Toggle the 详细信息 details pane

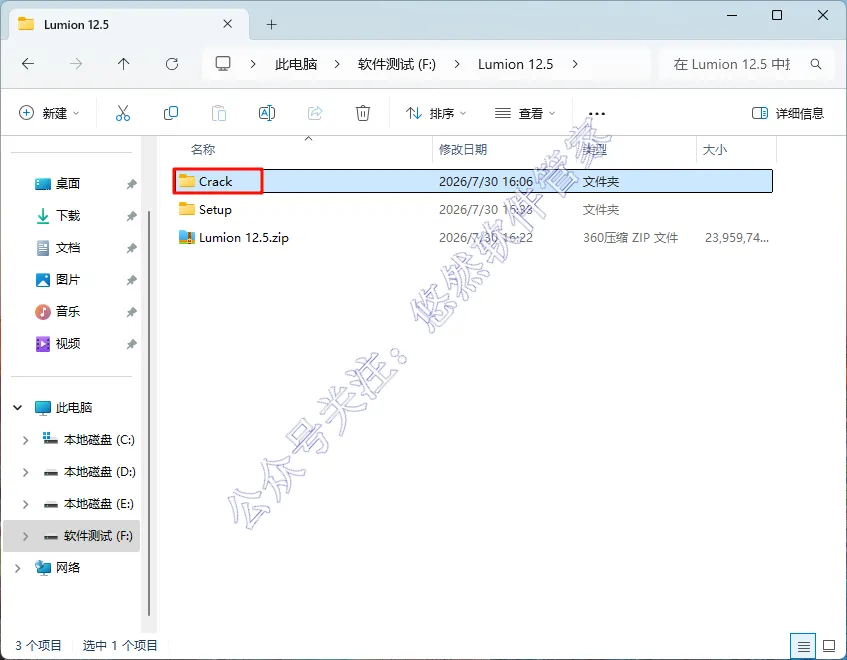click(788, 113)
